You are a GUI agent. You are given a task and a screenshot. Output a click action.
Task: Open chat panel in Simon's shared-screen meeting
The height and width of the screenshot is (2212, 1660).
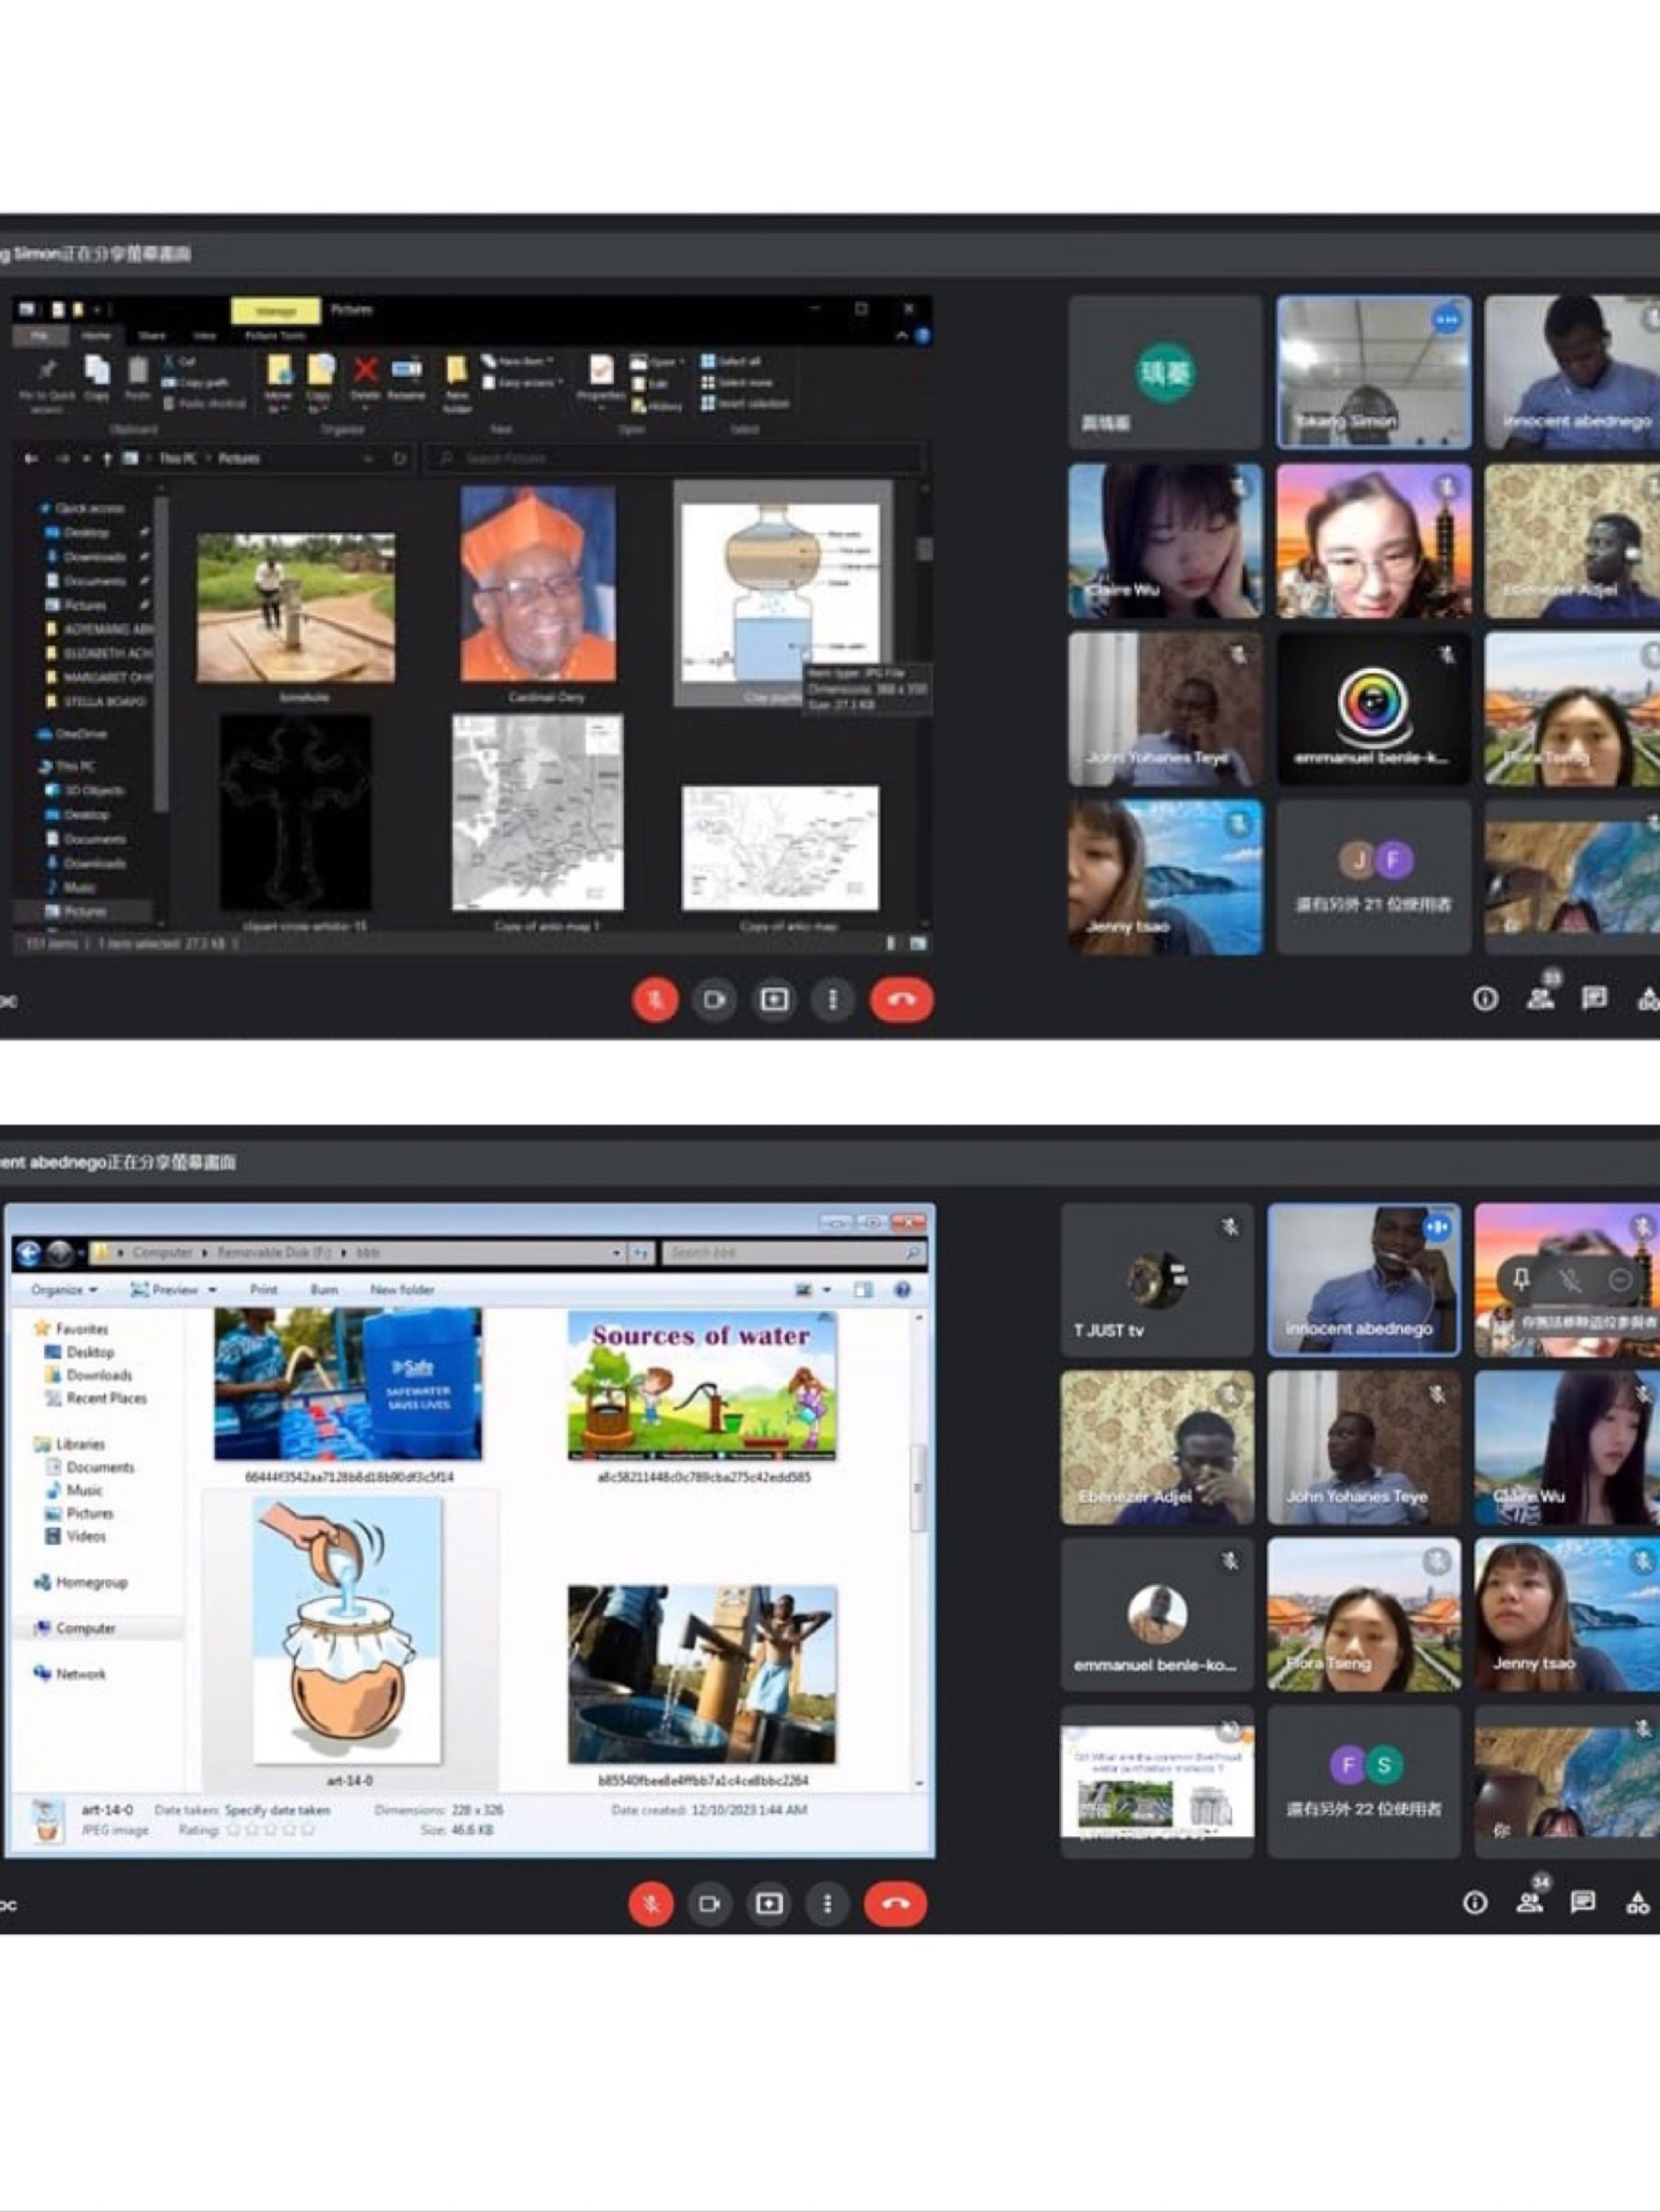coord(1594,997)
